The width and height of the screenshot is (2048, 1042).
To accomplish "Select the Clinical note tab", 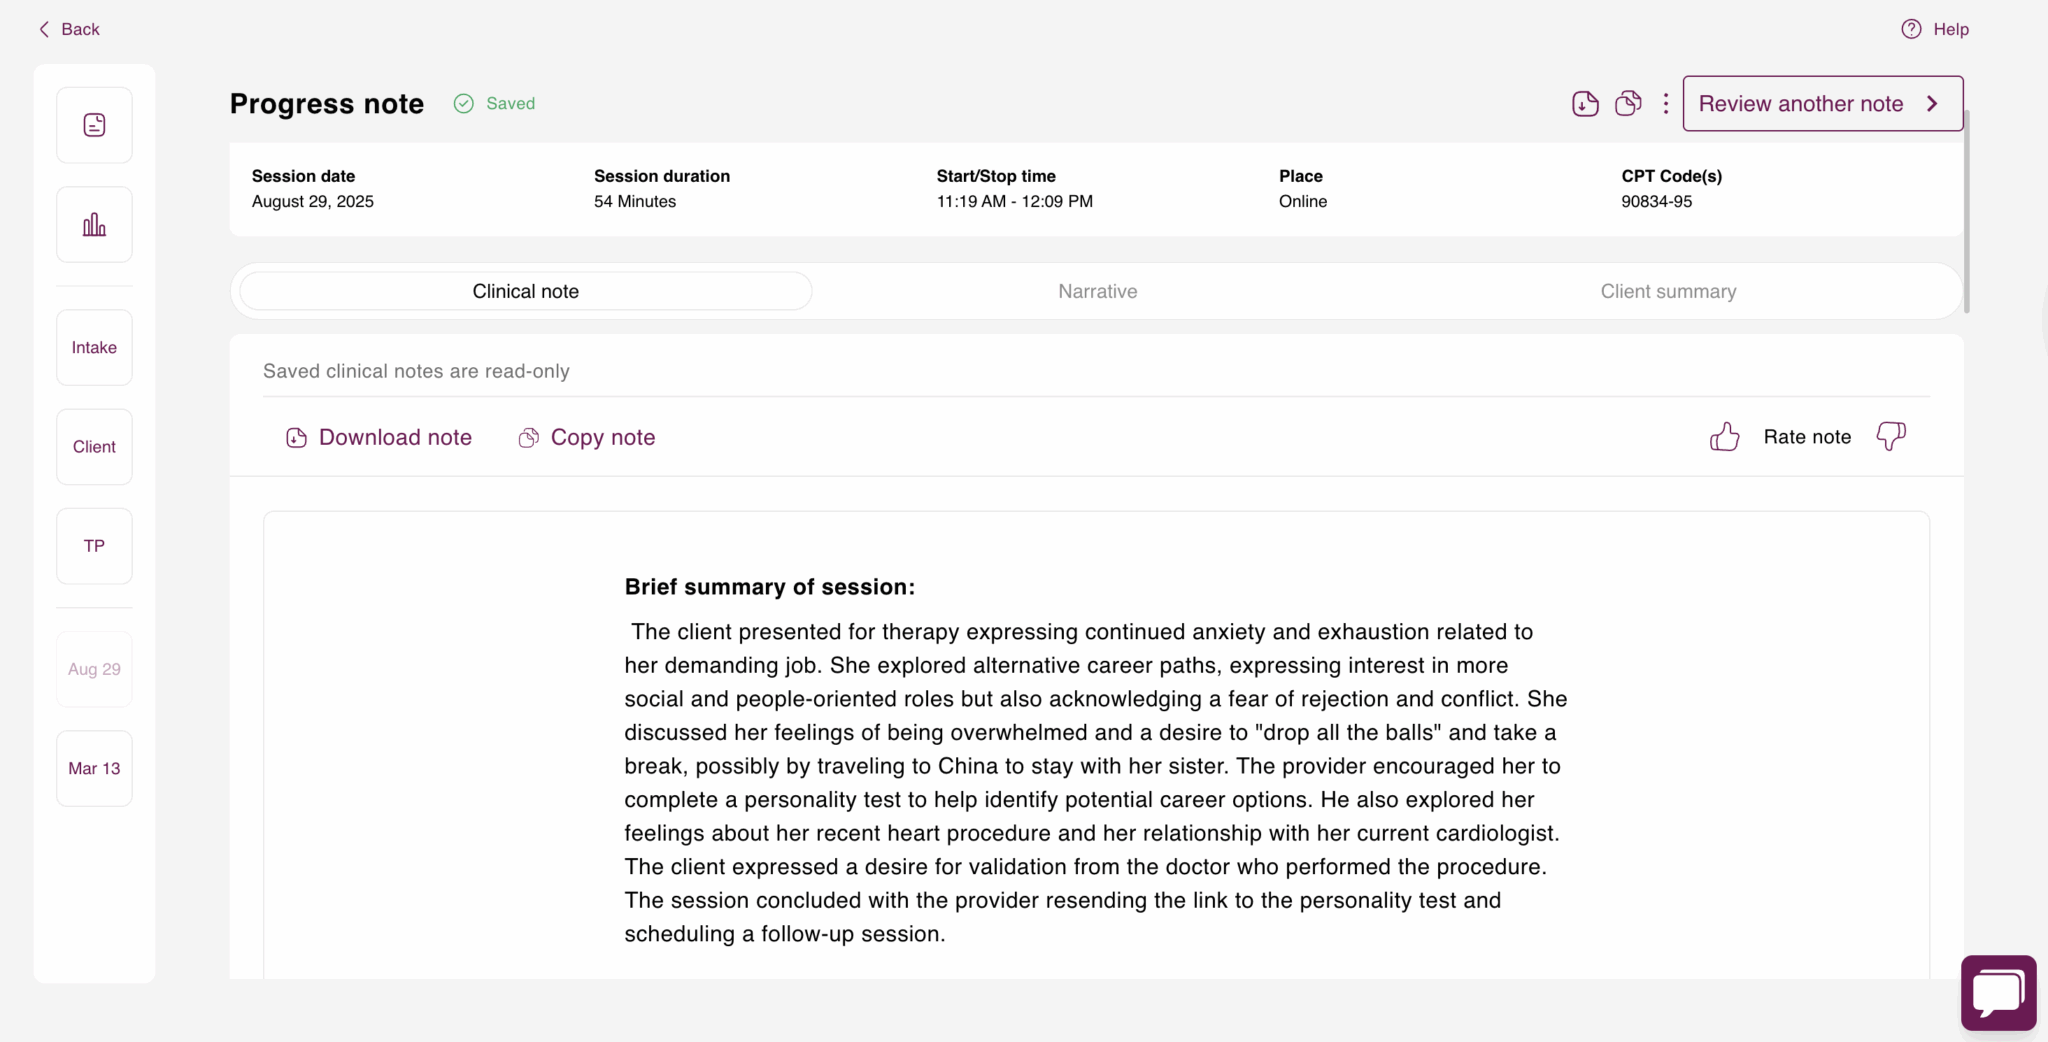I will 525,291.
